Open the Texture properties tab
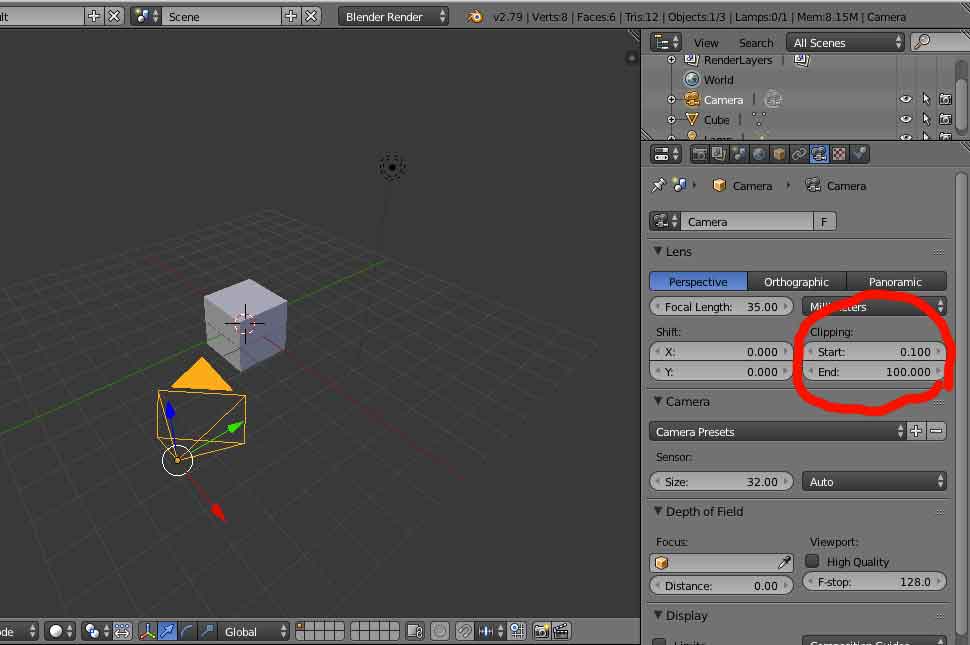The width and height of the screenshot is (970, 645). click(839, 154)
